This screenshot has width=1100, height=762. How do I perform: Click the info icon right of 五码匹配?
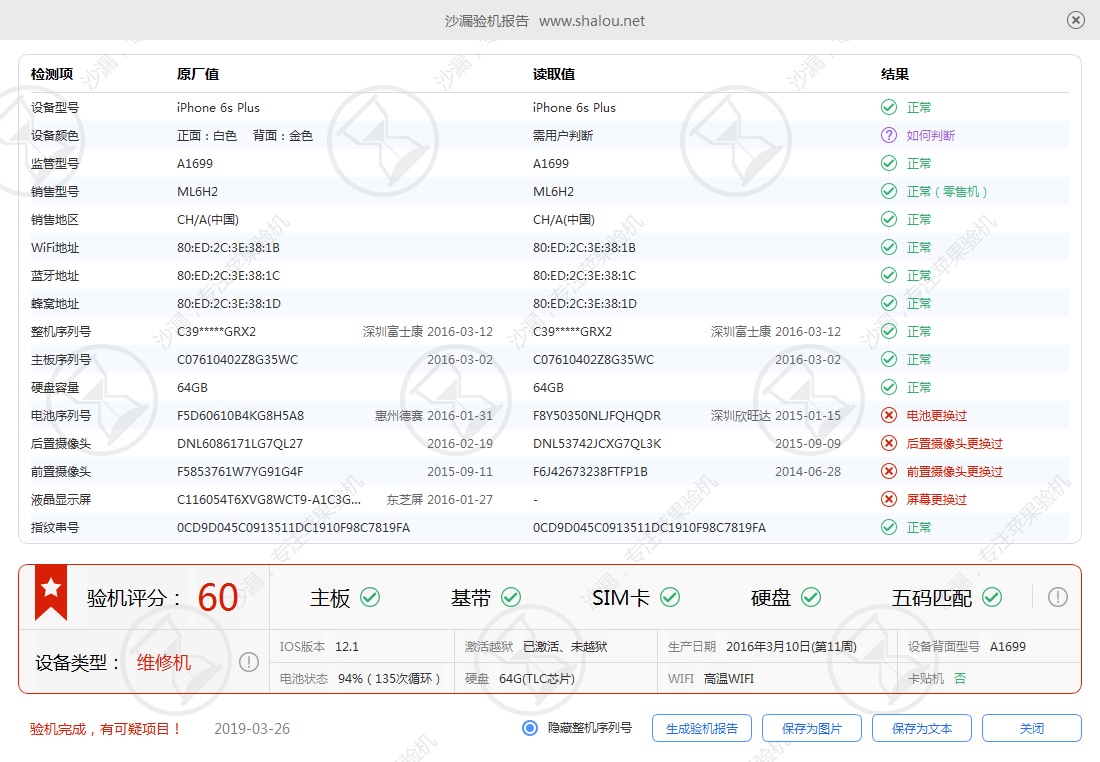point(1058,597)
